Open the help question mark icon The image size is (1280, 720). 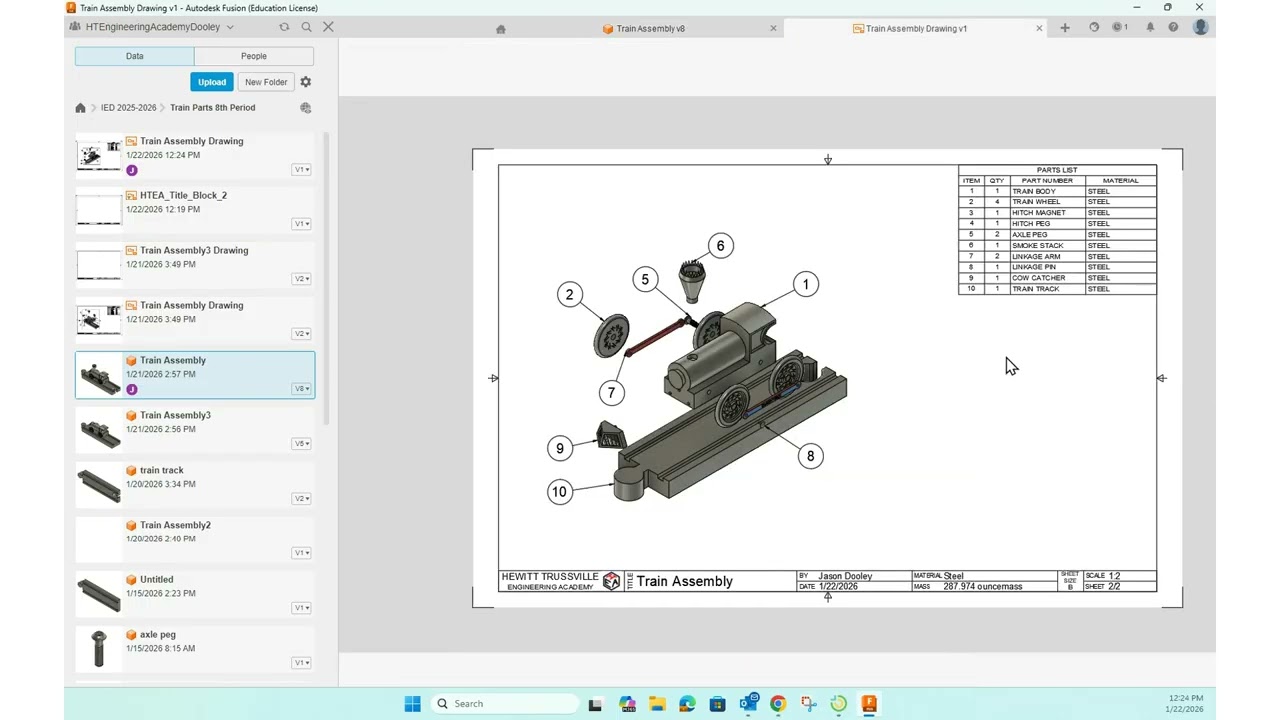(1174, 28)
